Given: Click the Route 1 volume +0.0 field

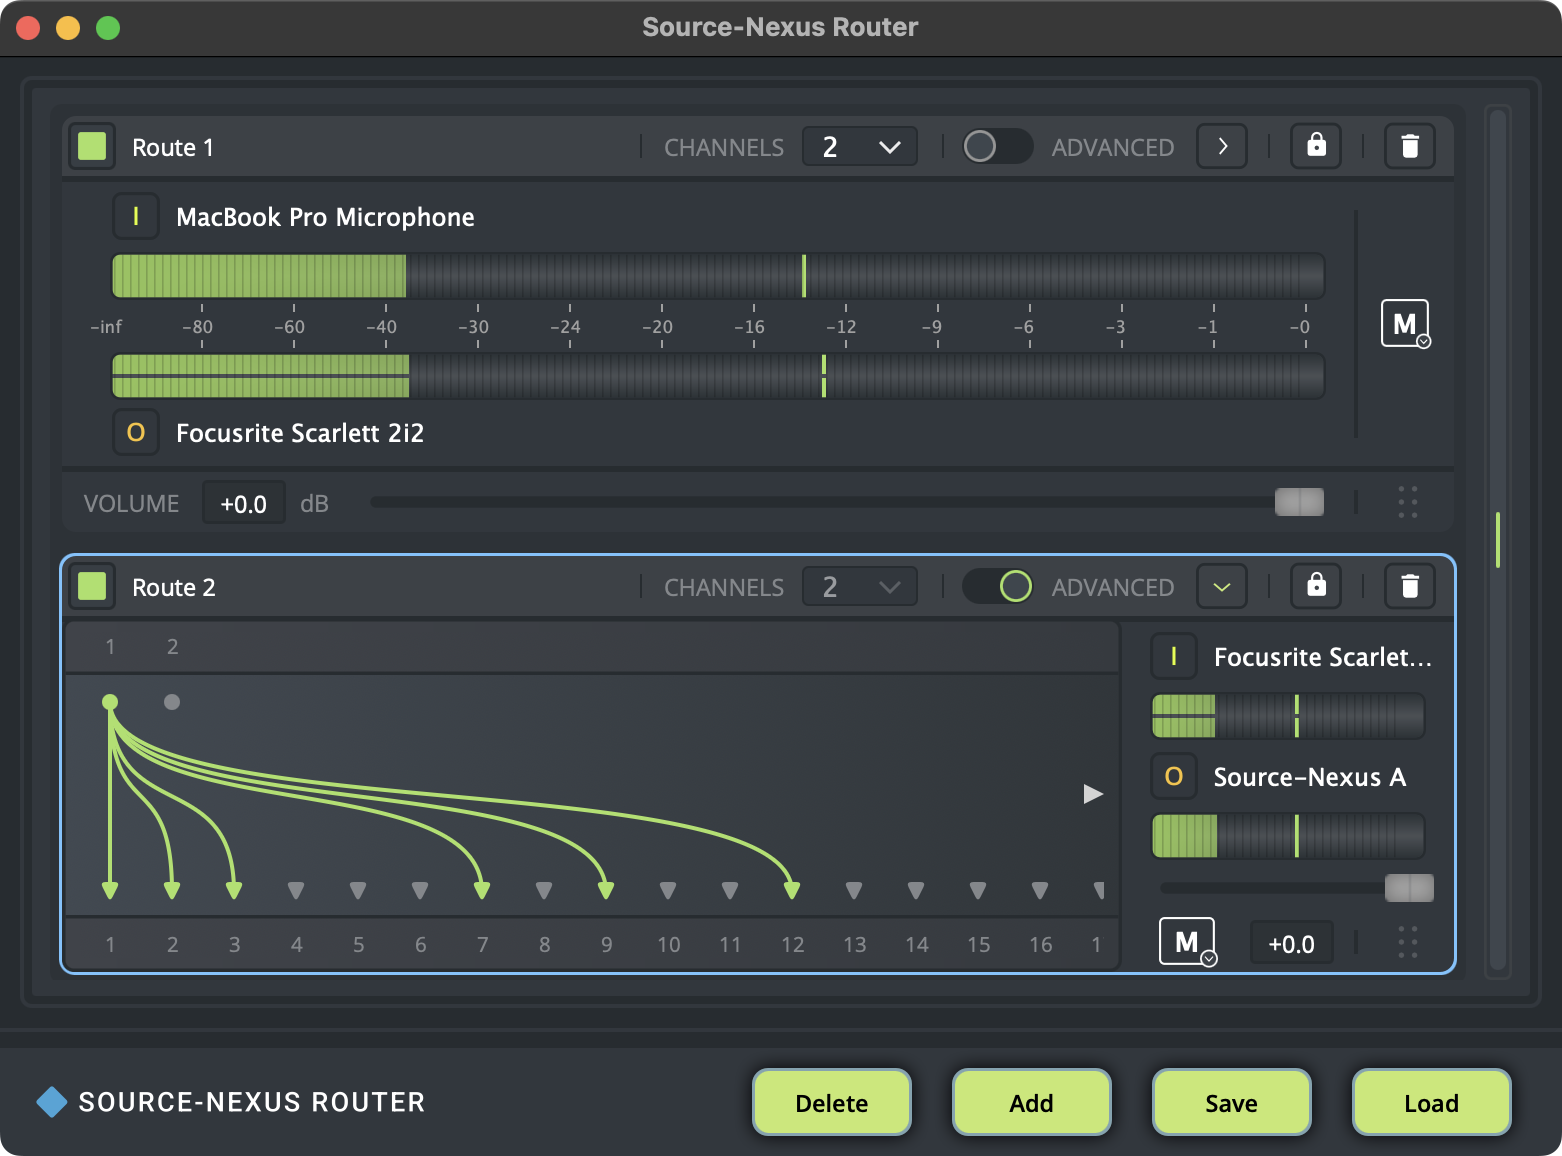Looking at the screenshot, I should (x=244, y=503).
